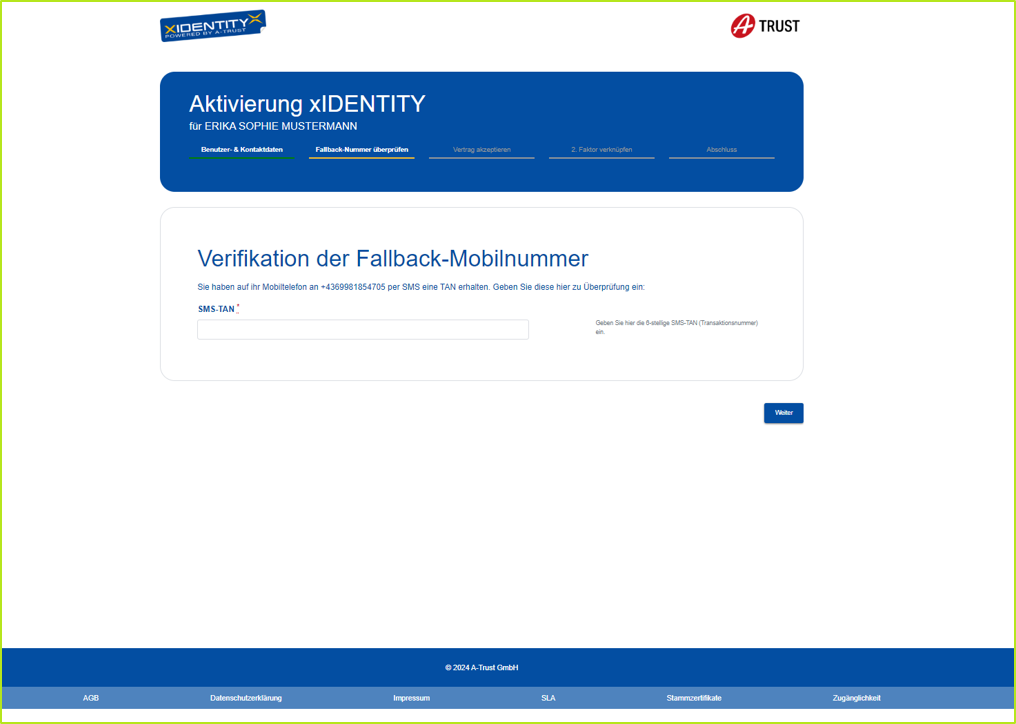
Task: Click the 2024 A-Trust GmbH copyright text
Action: click(481, 667)
